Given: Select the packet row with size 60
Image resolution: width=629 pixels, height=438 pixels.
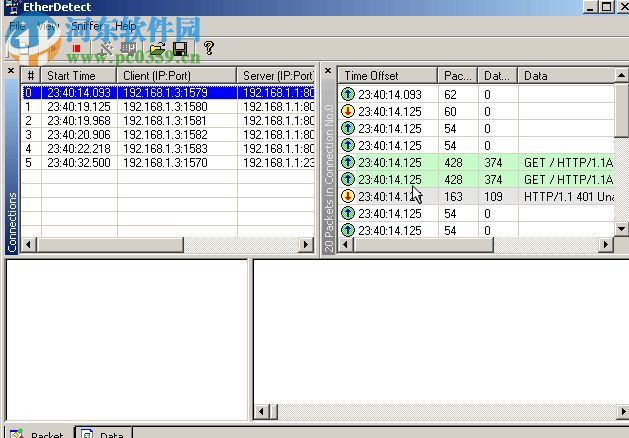Looking at the screenshot, I should [x=477, y=112].
